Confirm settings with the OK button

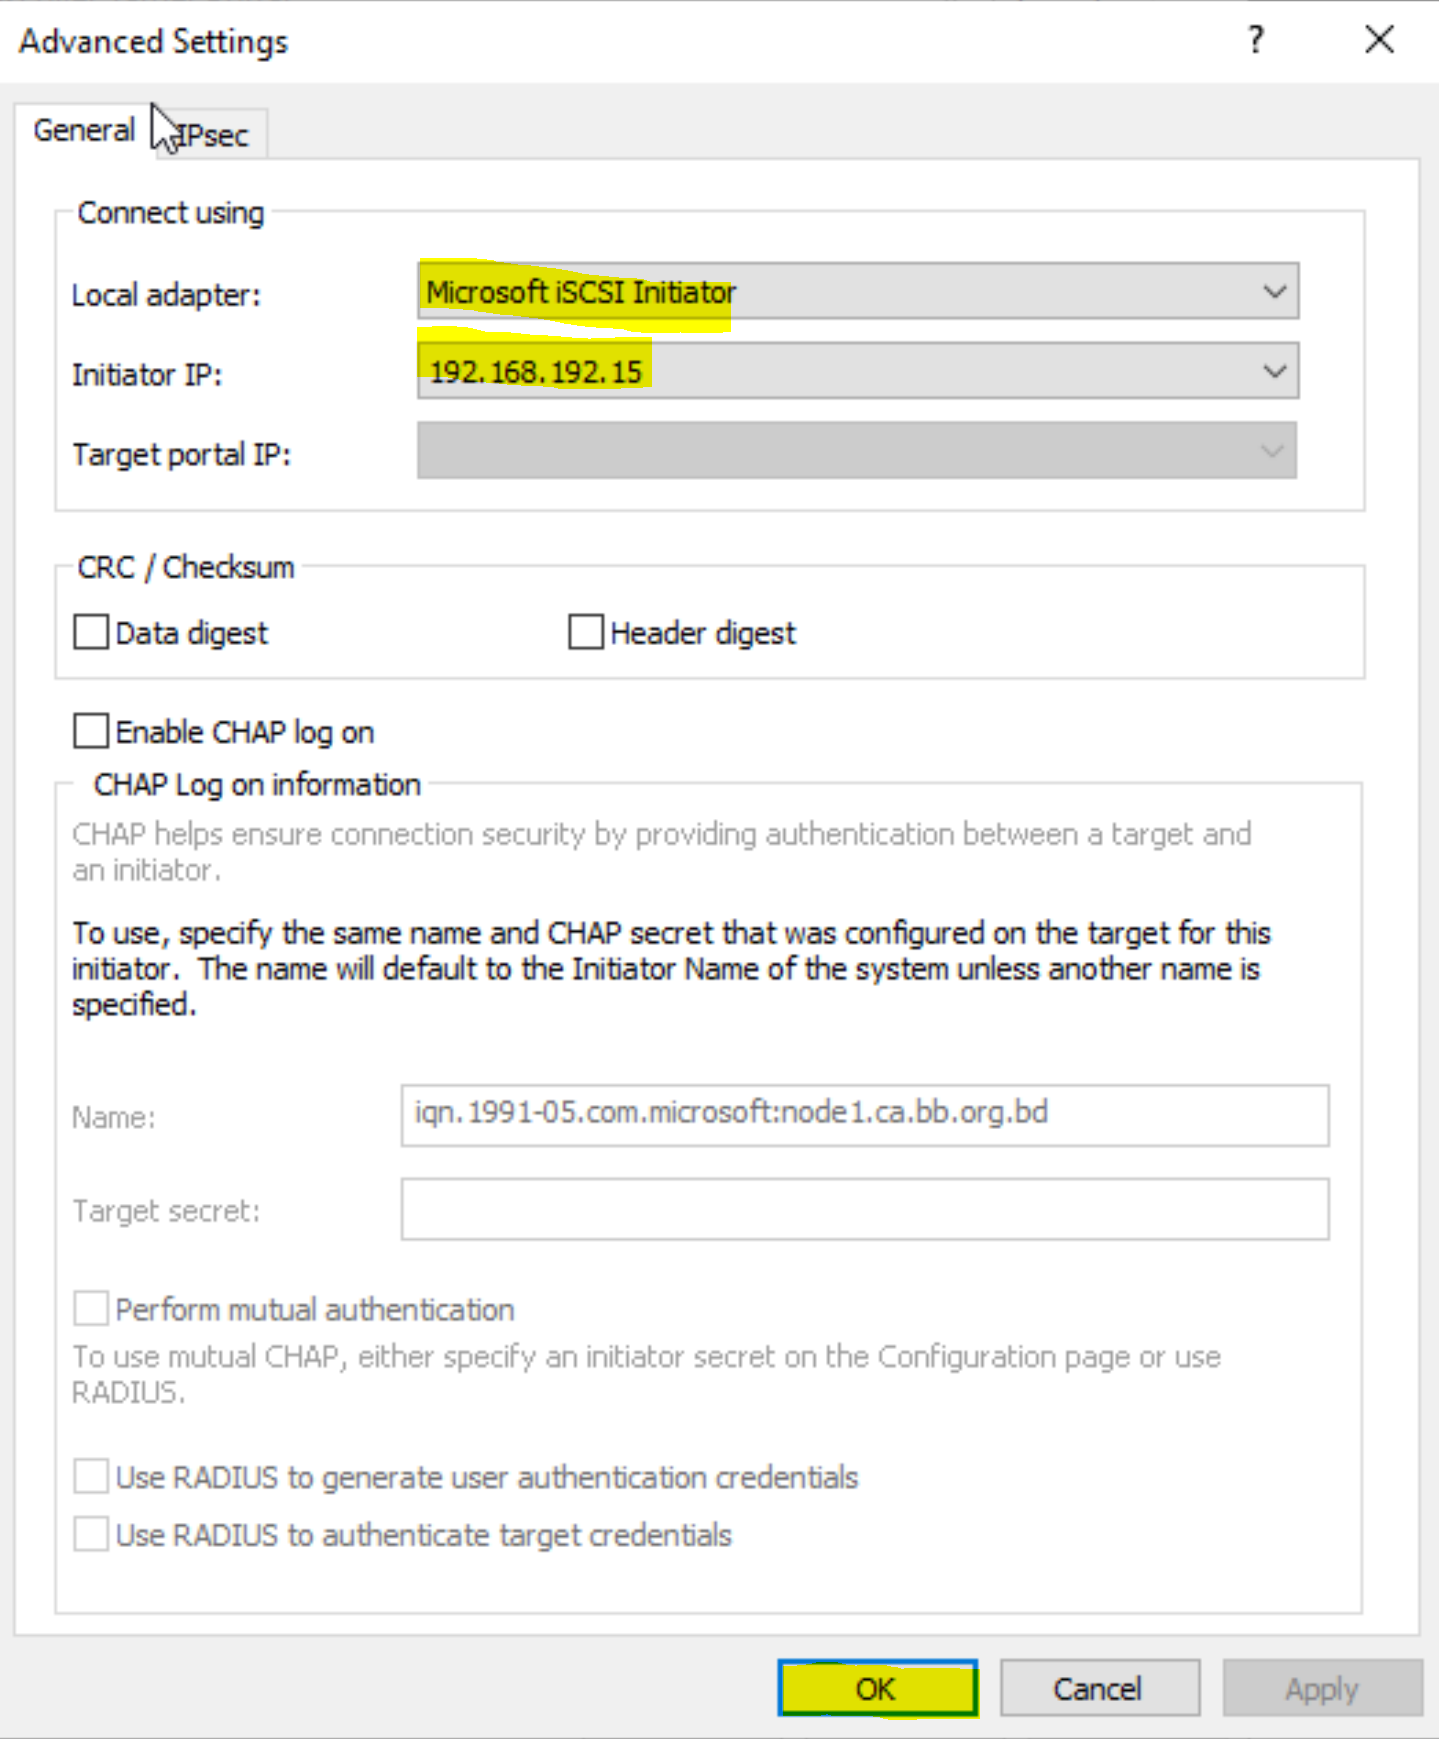[877, 1689]
